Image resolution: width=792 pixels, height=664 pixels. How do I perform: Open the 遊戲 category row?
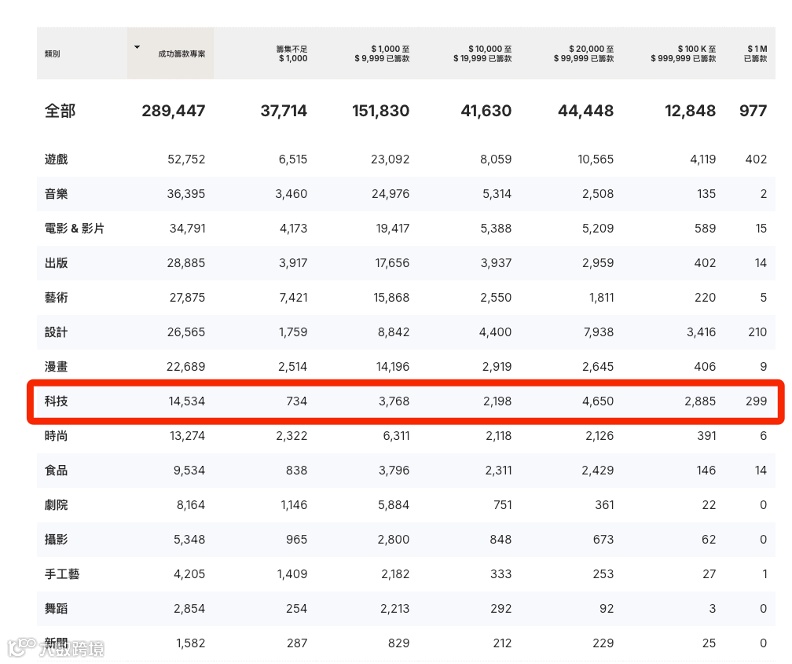56,159
